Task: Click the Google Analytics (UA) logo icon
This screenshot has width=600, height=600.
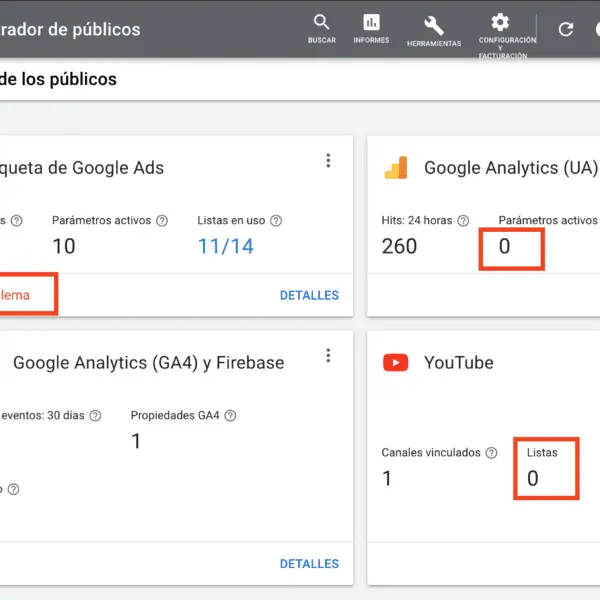Action: (x=396, y=168)
